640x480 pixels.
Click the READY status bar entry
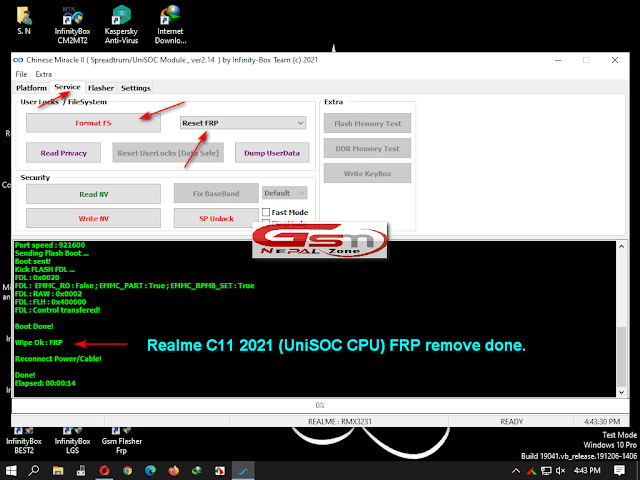tap(511, 422)
